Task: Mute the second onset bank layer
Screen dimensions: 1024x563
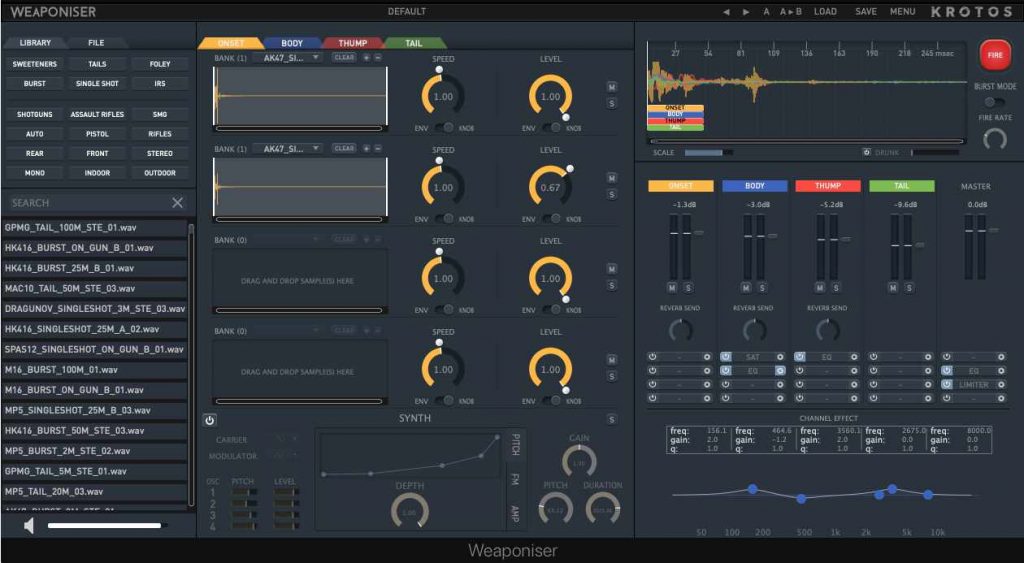Action: pos(611,178)
